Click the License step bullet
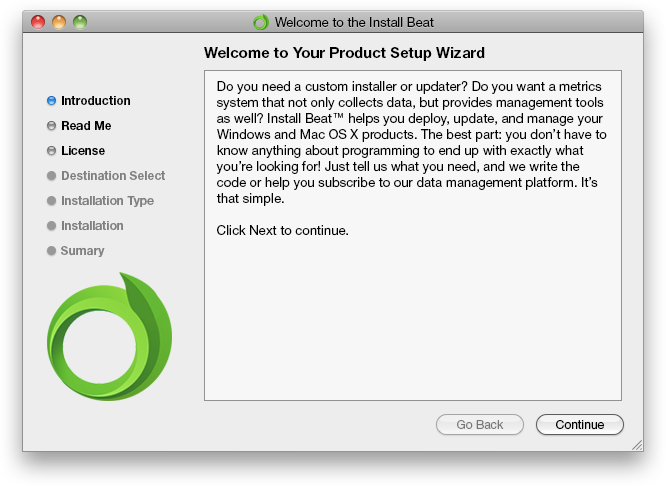 51,151
